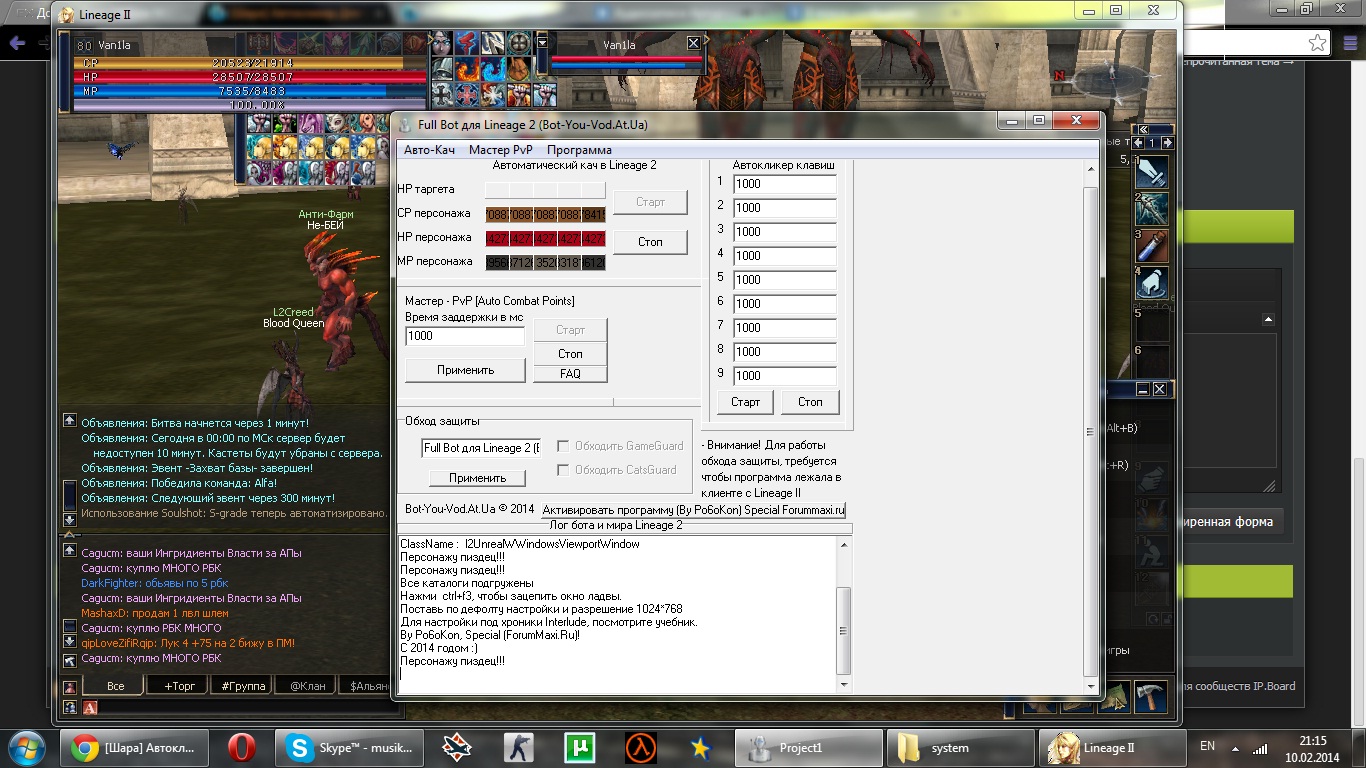Open Project1 from taskbar
Viewport: 1366px width, 768px height.
click(x=809, y=748)
